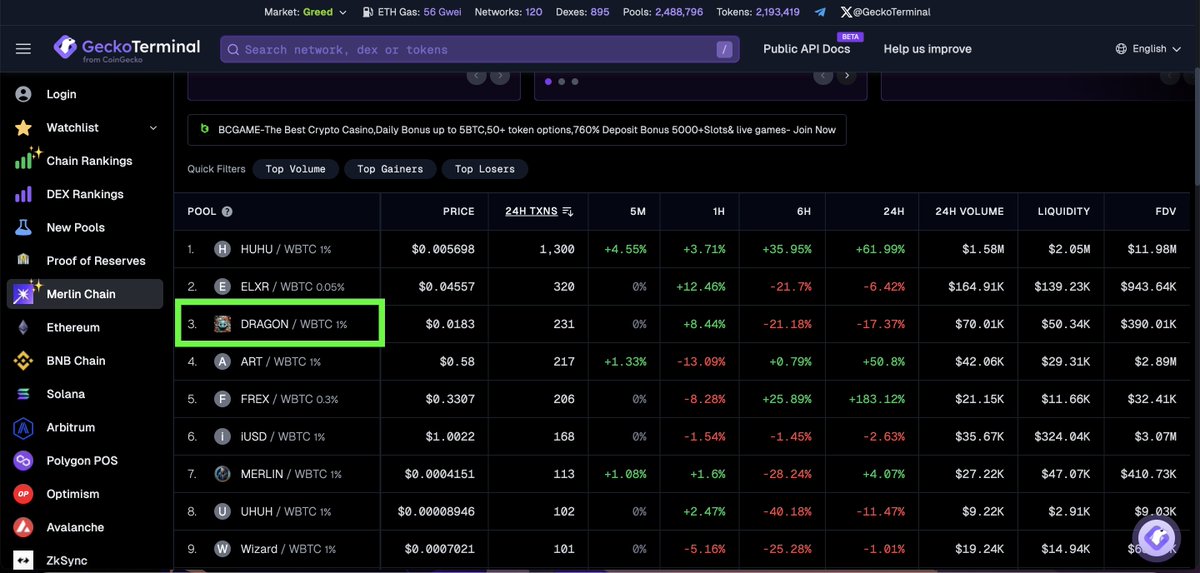1200x573 pixels.
Task: Select the second carousel pagination dot
Action: pos(563,81)
